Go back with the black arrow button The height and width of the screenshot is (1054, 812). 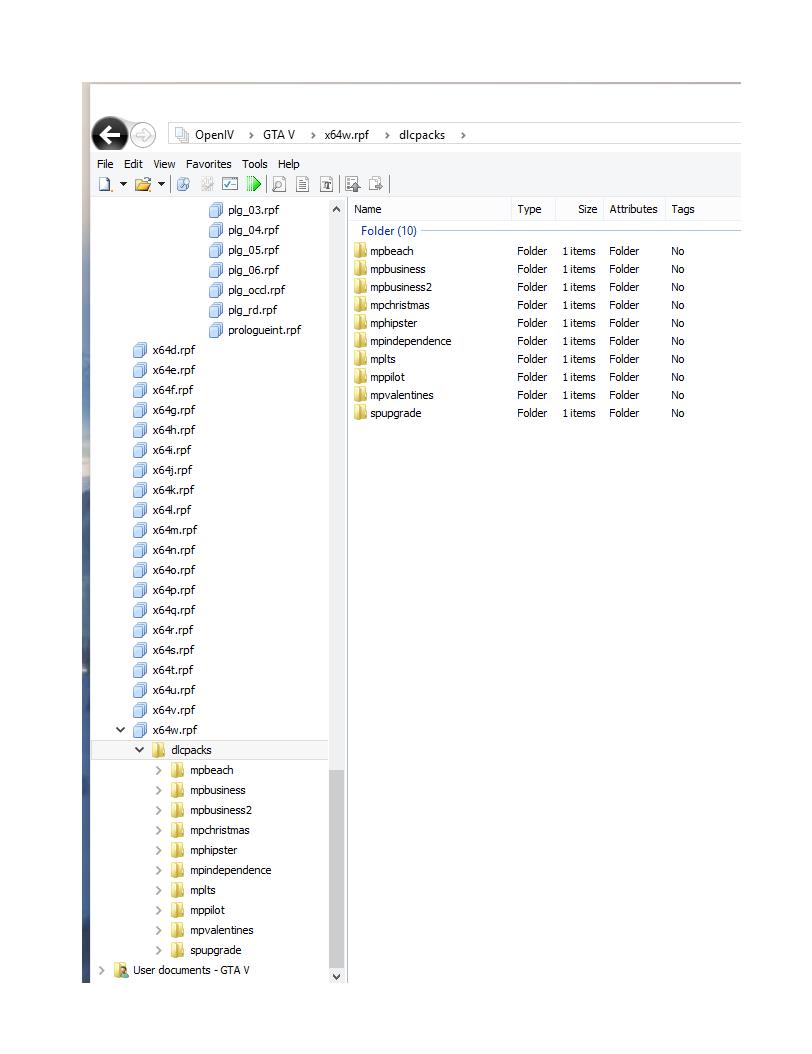(x=110, y=135)
